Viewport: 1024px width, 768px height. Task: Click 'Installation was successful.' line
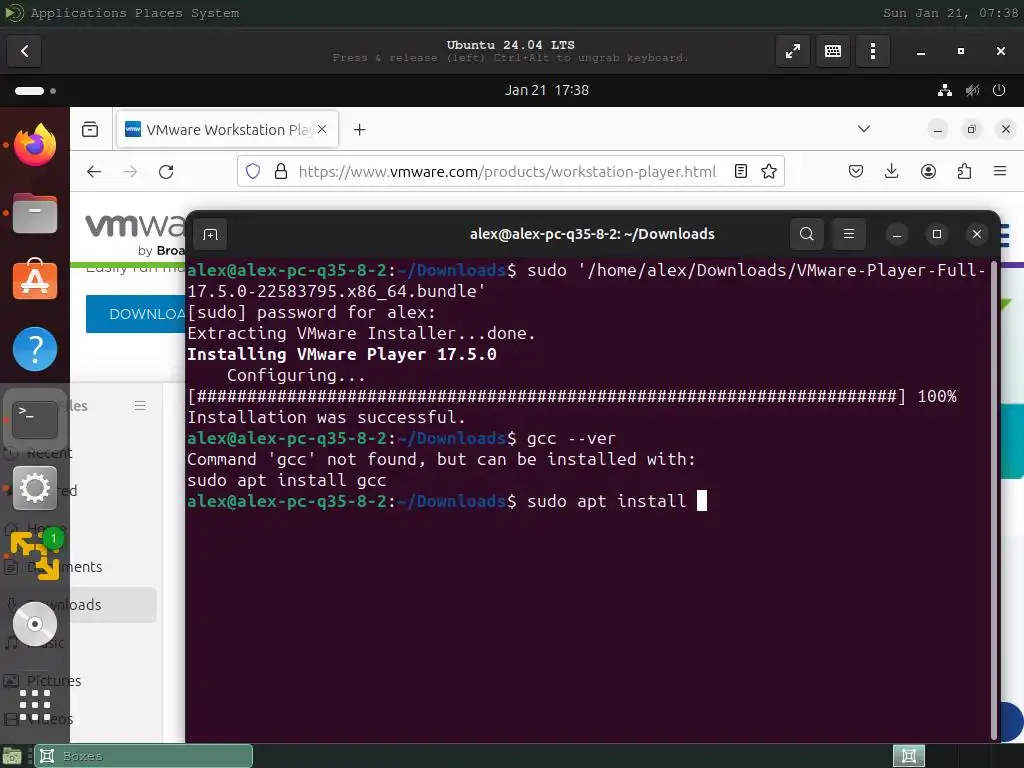click(x=326, y=417)
